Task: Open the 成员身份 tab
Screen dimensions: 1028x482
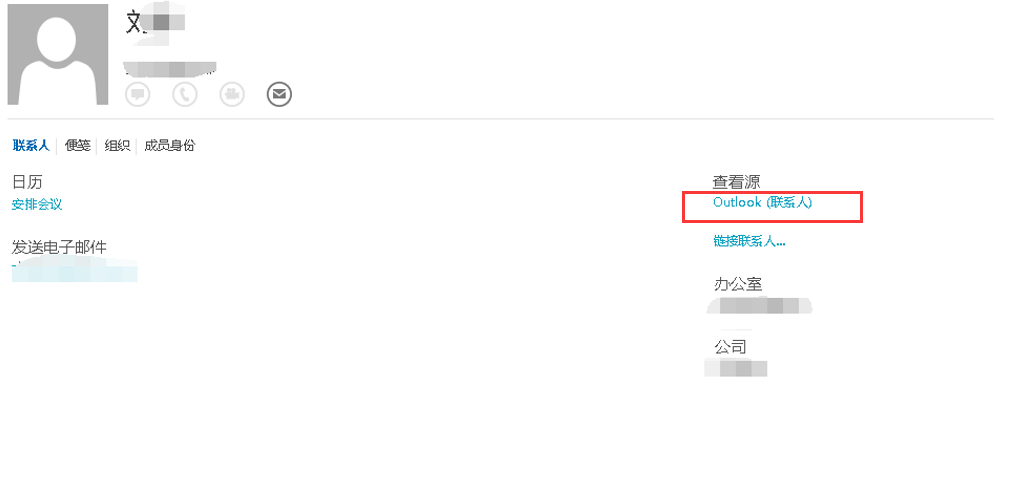Action: pyautogui.click(x=170, y=146)
